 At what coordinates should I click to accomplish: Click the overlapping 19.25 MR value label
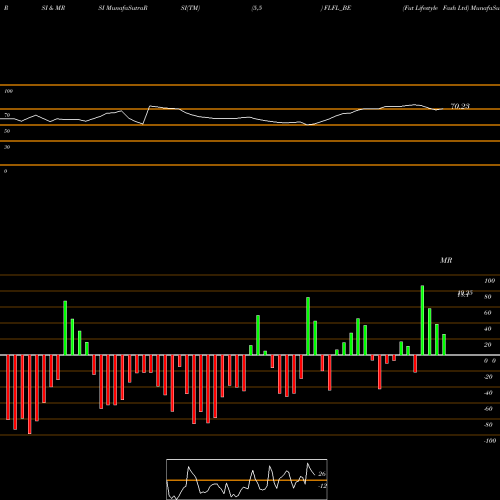[465, 294]
